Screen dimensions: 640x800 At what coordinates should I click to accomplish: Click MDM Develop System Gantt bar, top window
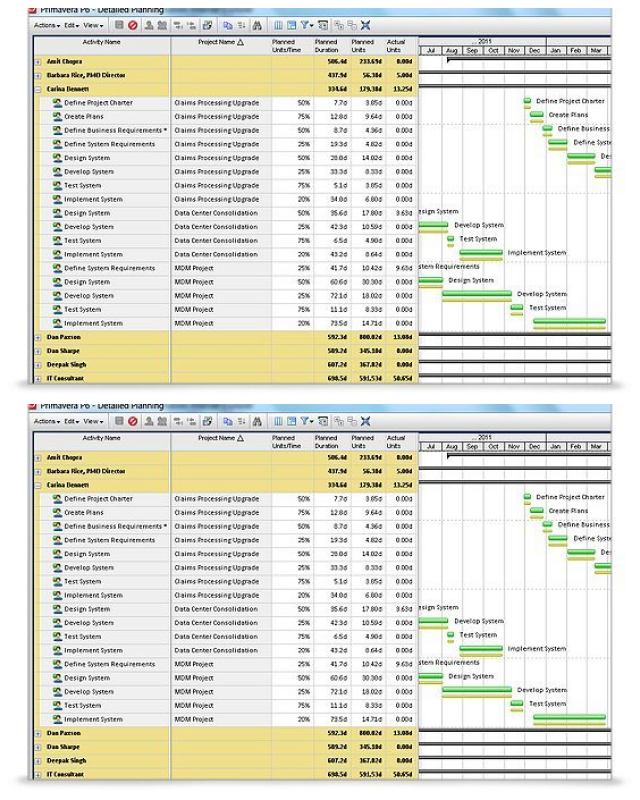click(477, 293)
